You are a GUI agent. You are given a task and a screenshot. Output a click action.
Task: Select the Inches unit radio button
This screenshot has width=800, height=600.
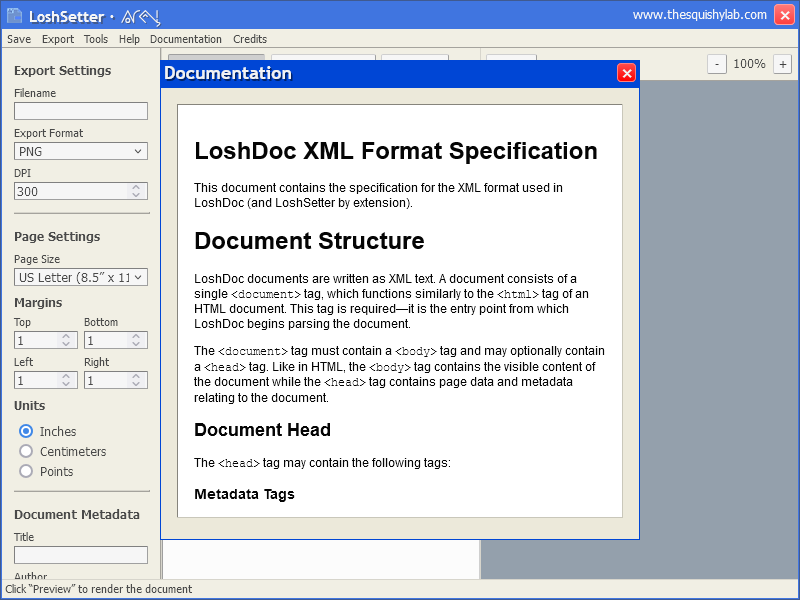pyautogui.click(x=26, y=431)
